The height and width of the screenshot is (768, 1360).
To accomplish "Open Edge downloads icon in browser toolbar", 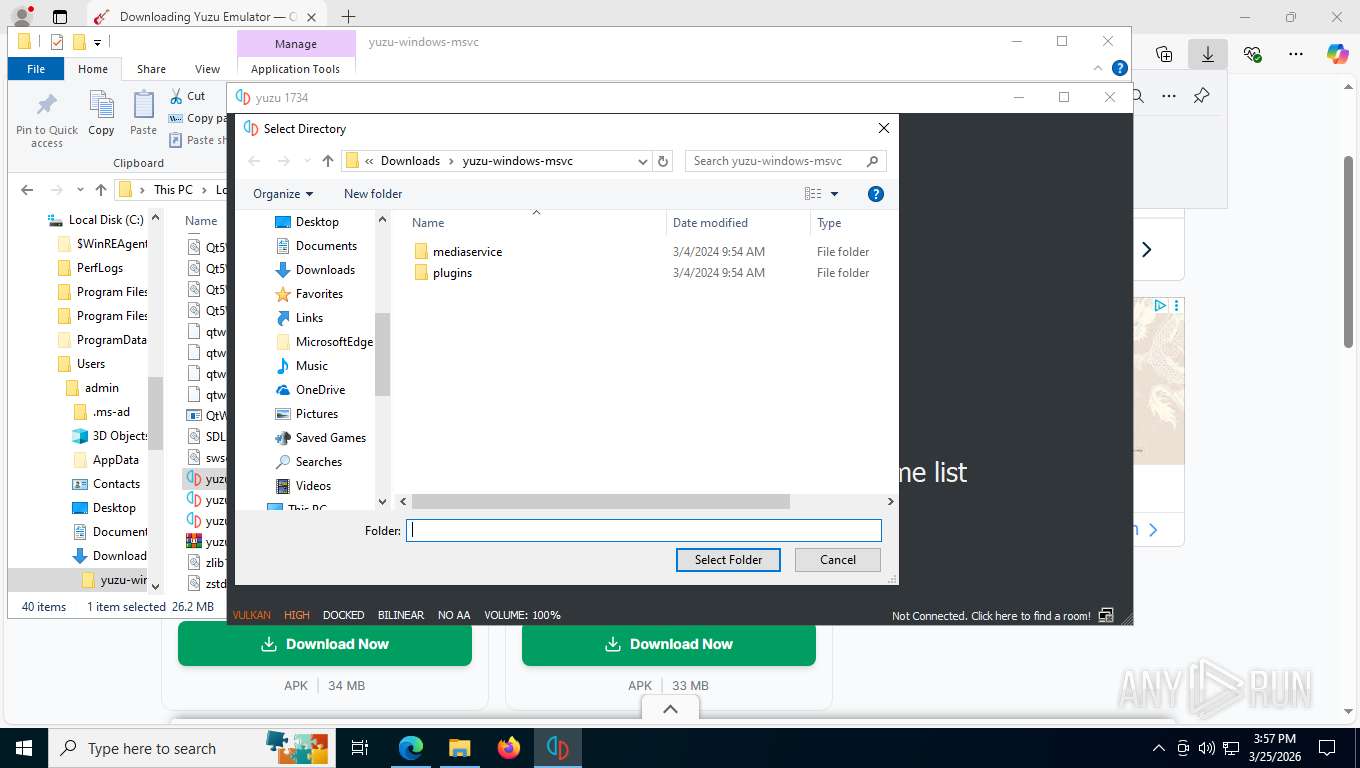I will click(1207, 54).
